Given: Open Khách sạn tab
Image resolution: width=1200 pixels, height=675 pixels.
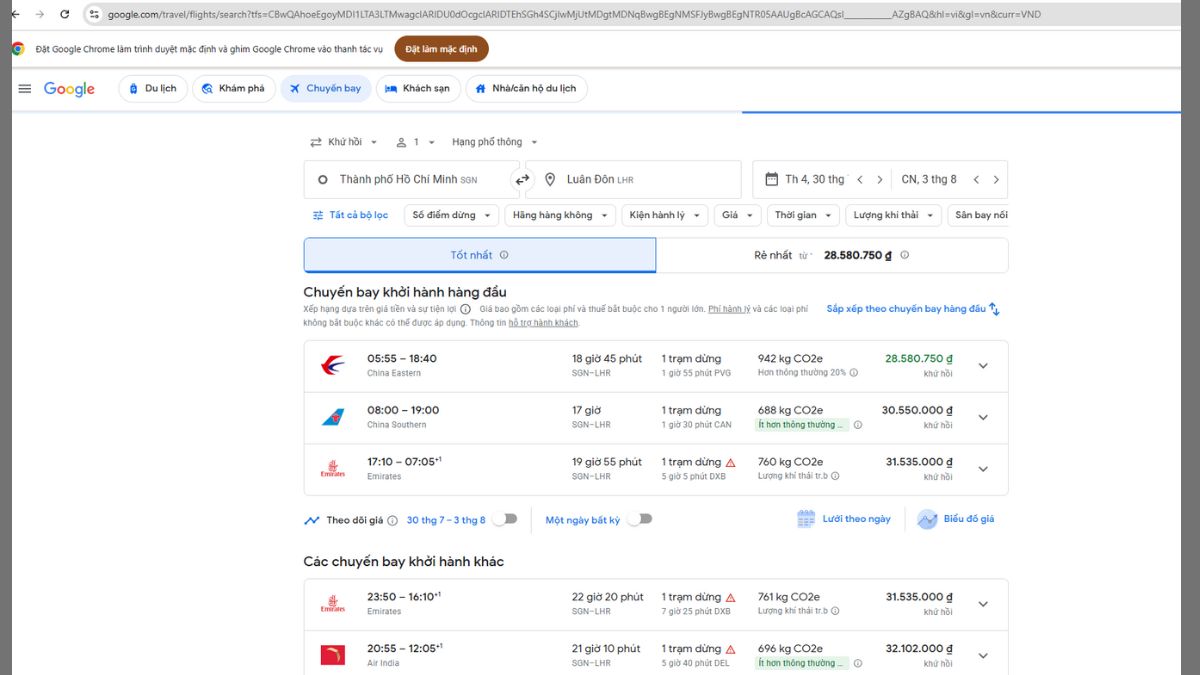Looking at the screenshot, I should pyautogui.click(x=418, y=89).
